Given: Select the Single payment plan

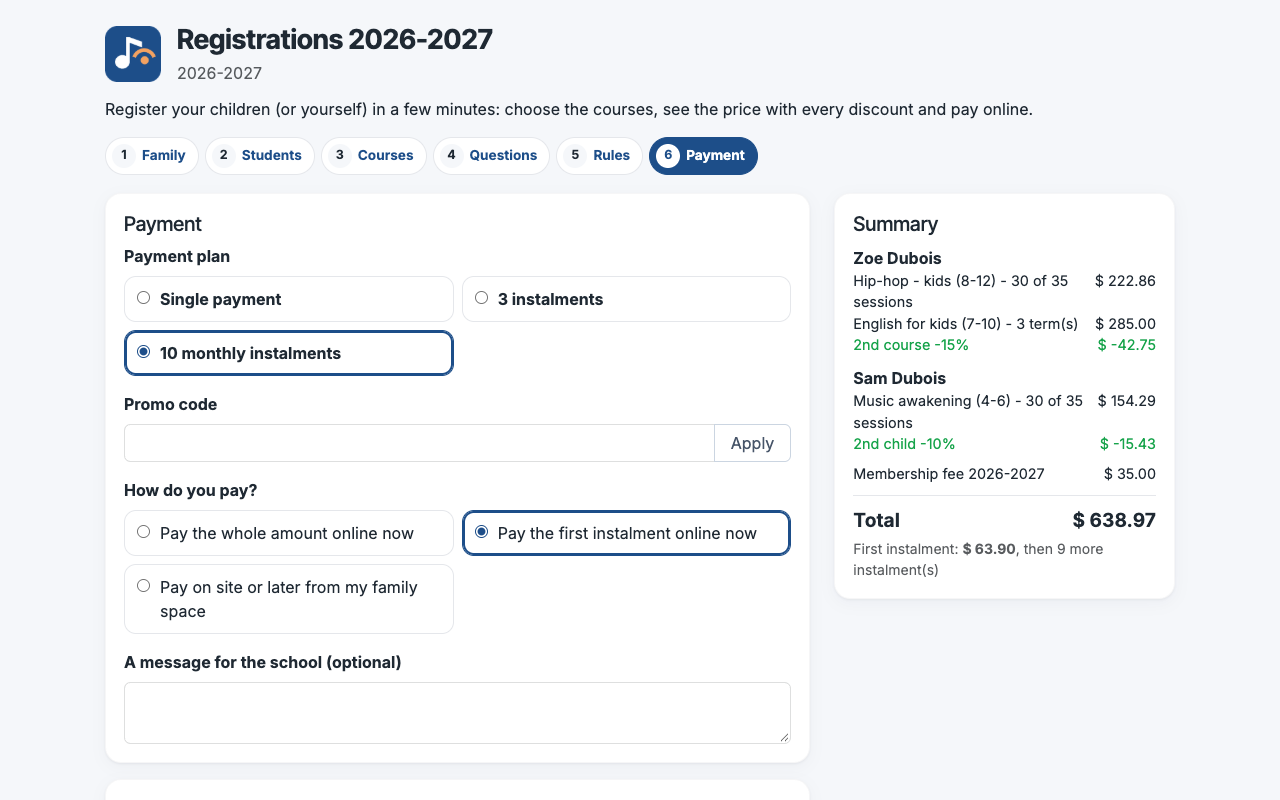Looking at the screenshot, I should (289, 299).
